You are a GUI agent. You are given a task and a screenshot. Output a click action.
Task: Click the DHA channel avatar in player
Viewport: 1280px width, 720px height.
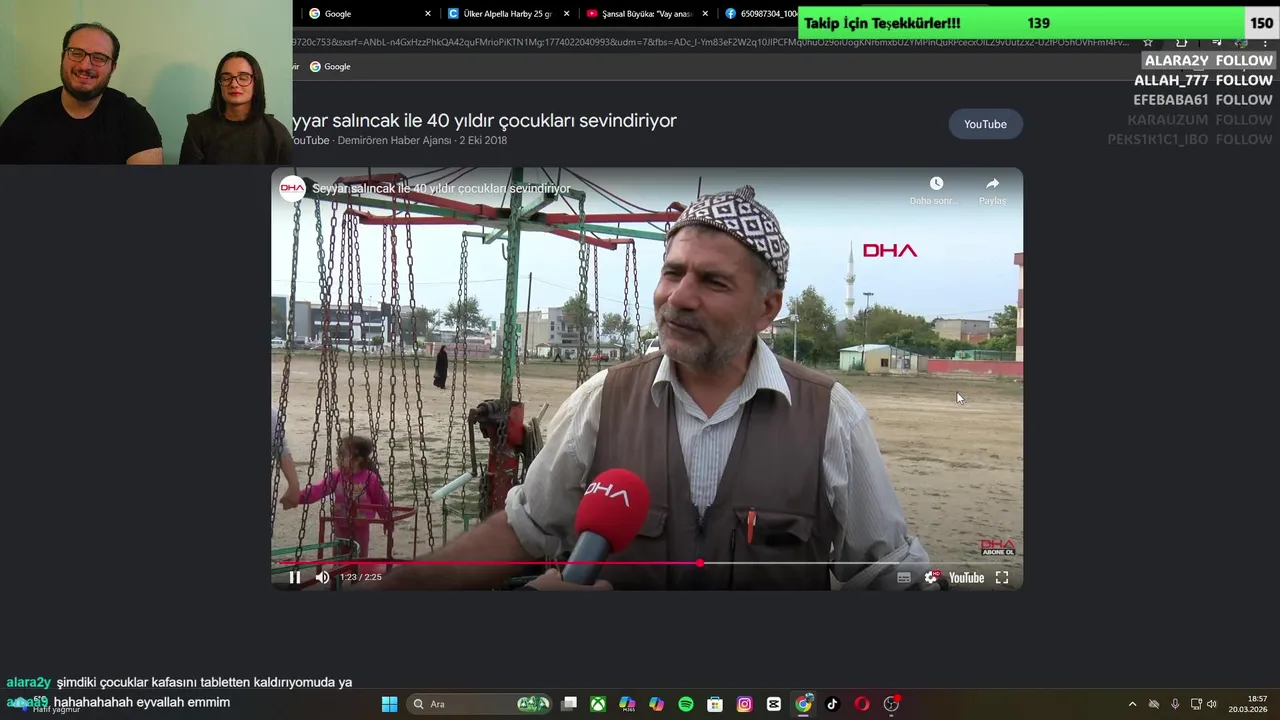(292, 188)
